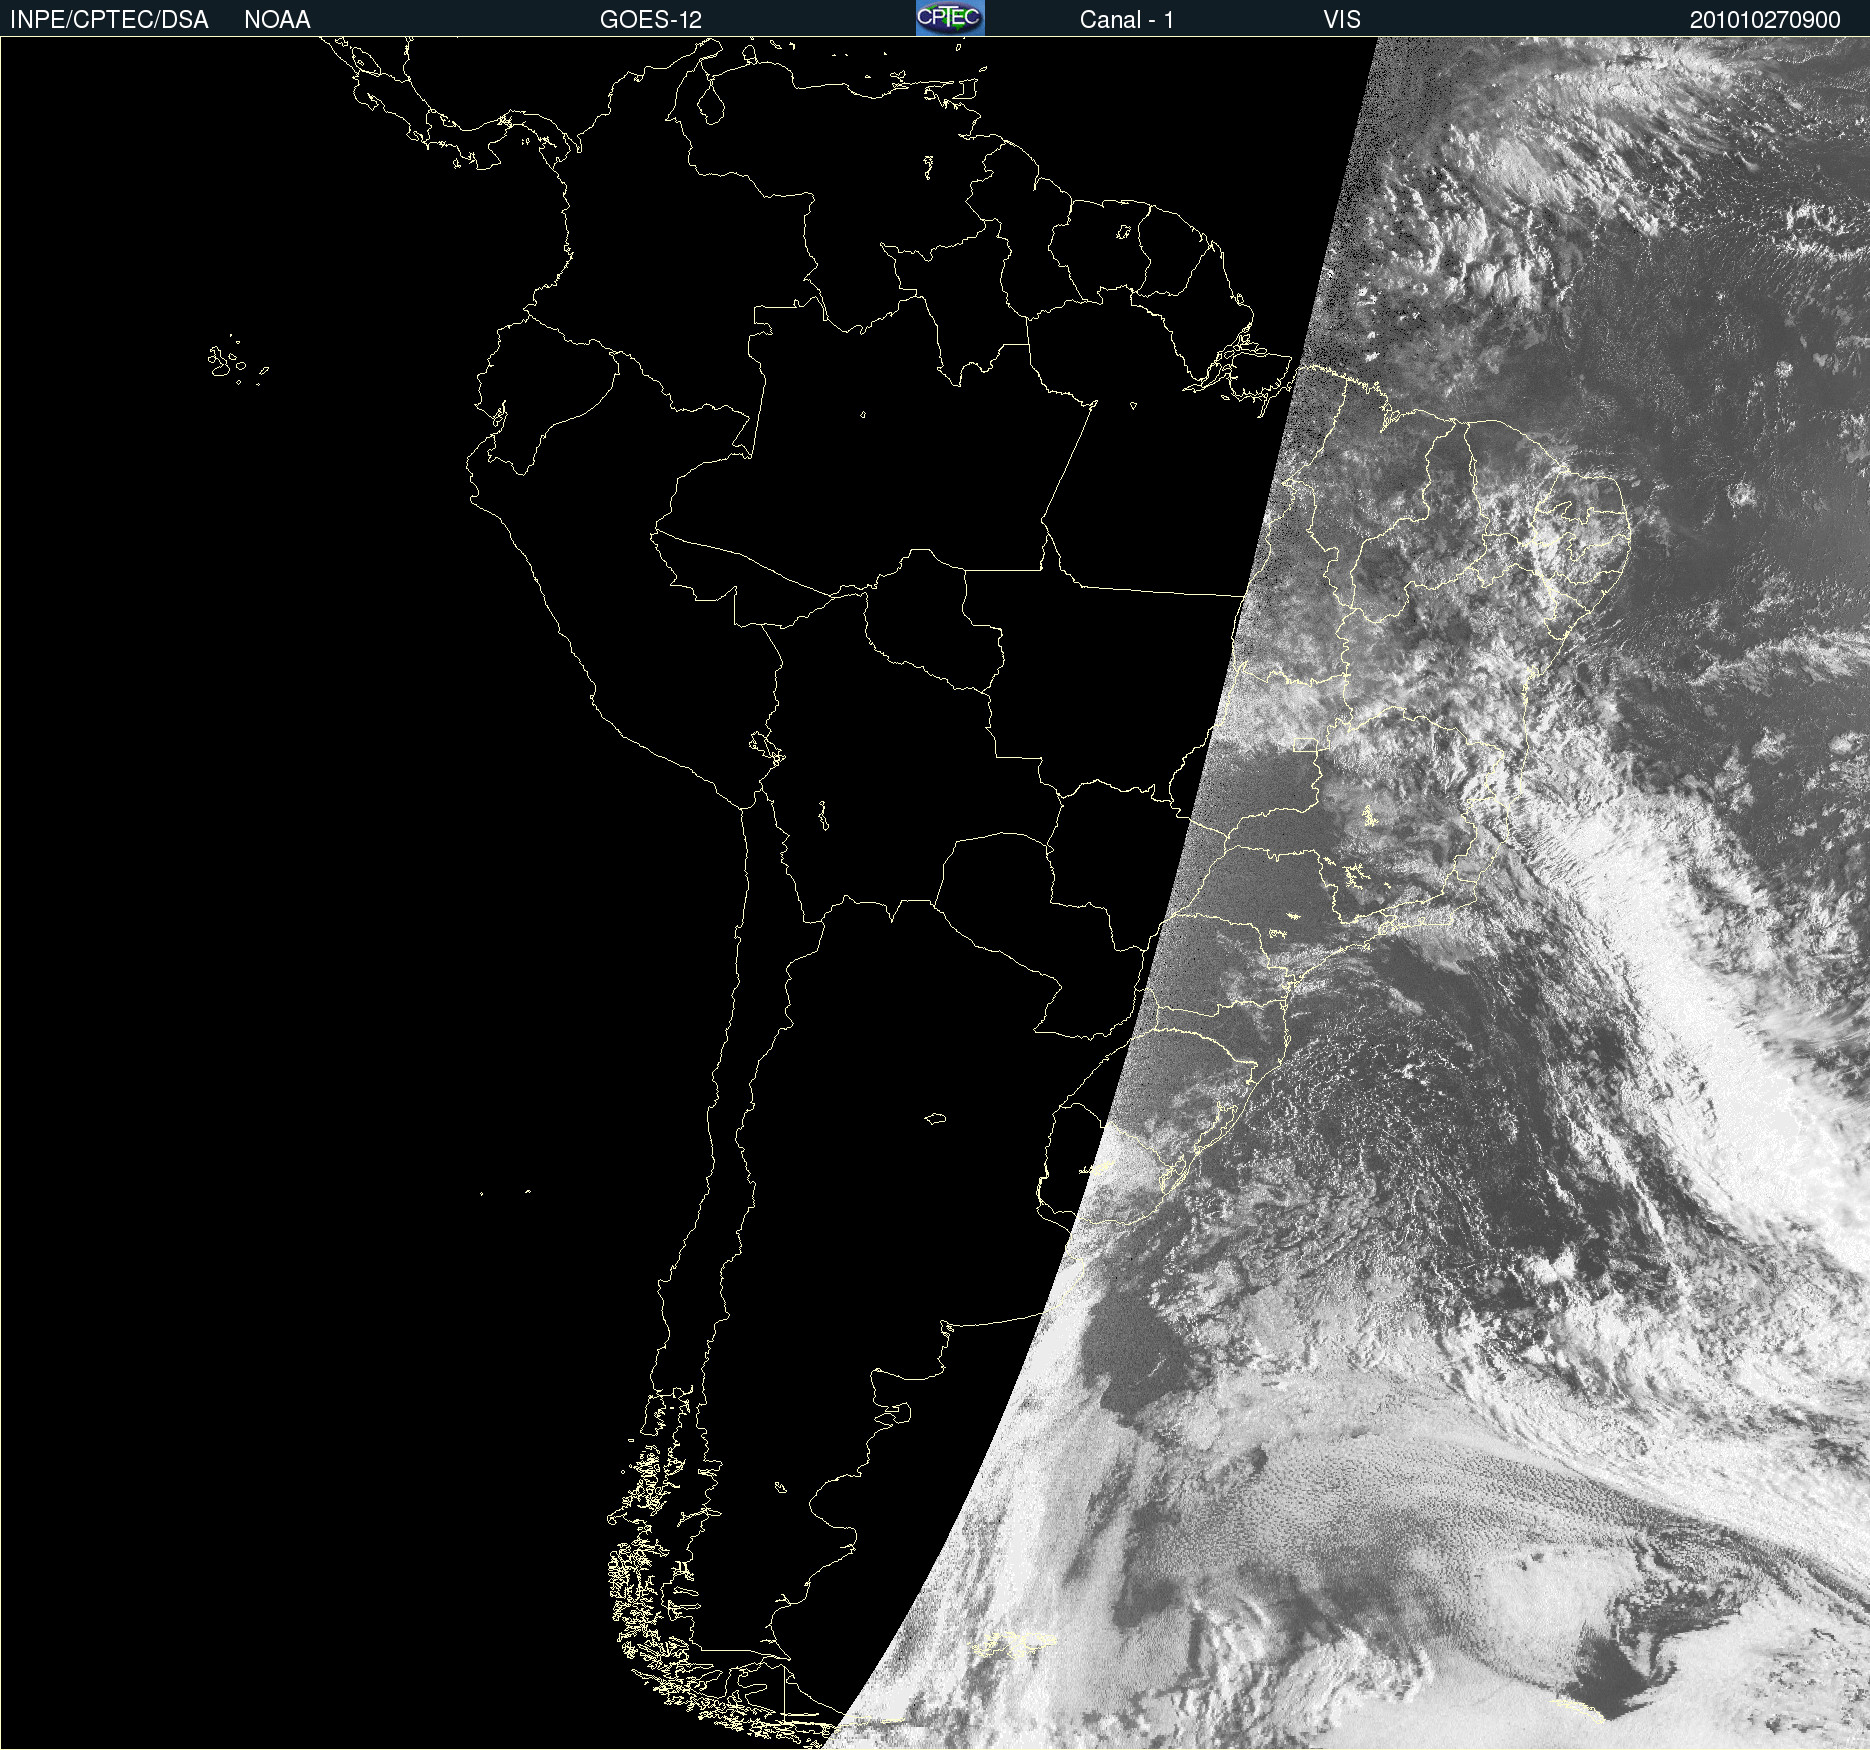Click the 'GOES-12' satellite label
The image size is (1870, 1750).
tap(651, 20)
